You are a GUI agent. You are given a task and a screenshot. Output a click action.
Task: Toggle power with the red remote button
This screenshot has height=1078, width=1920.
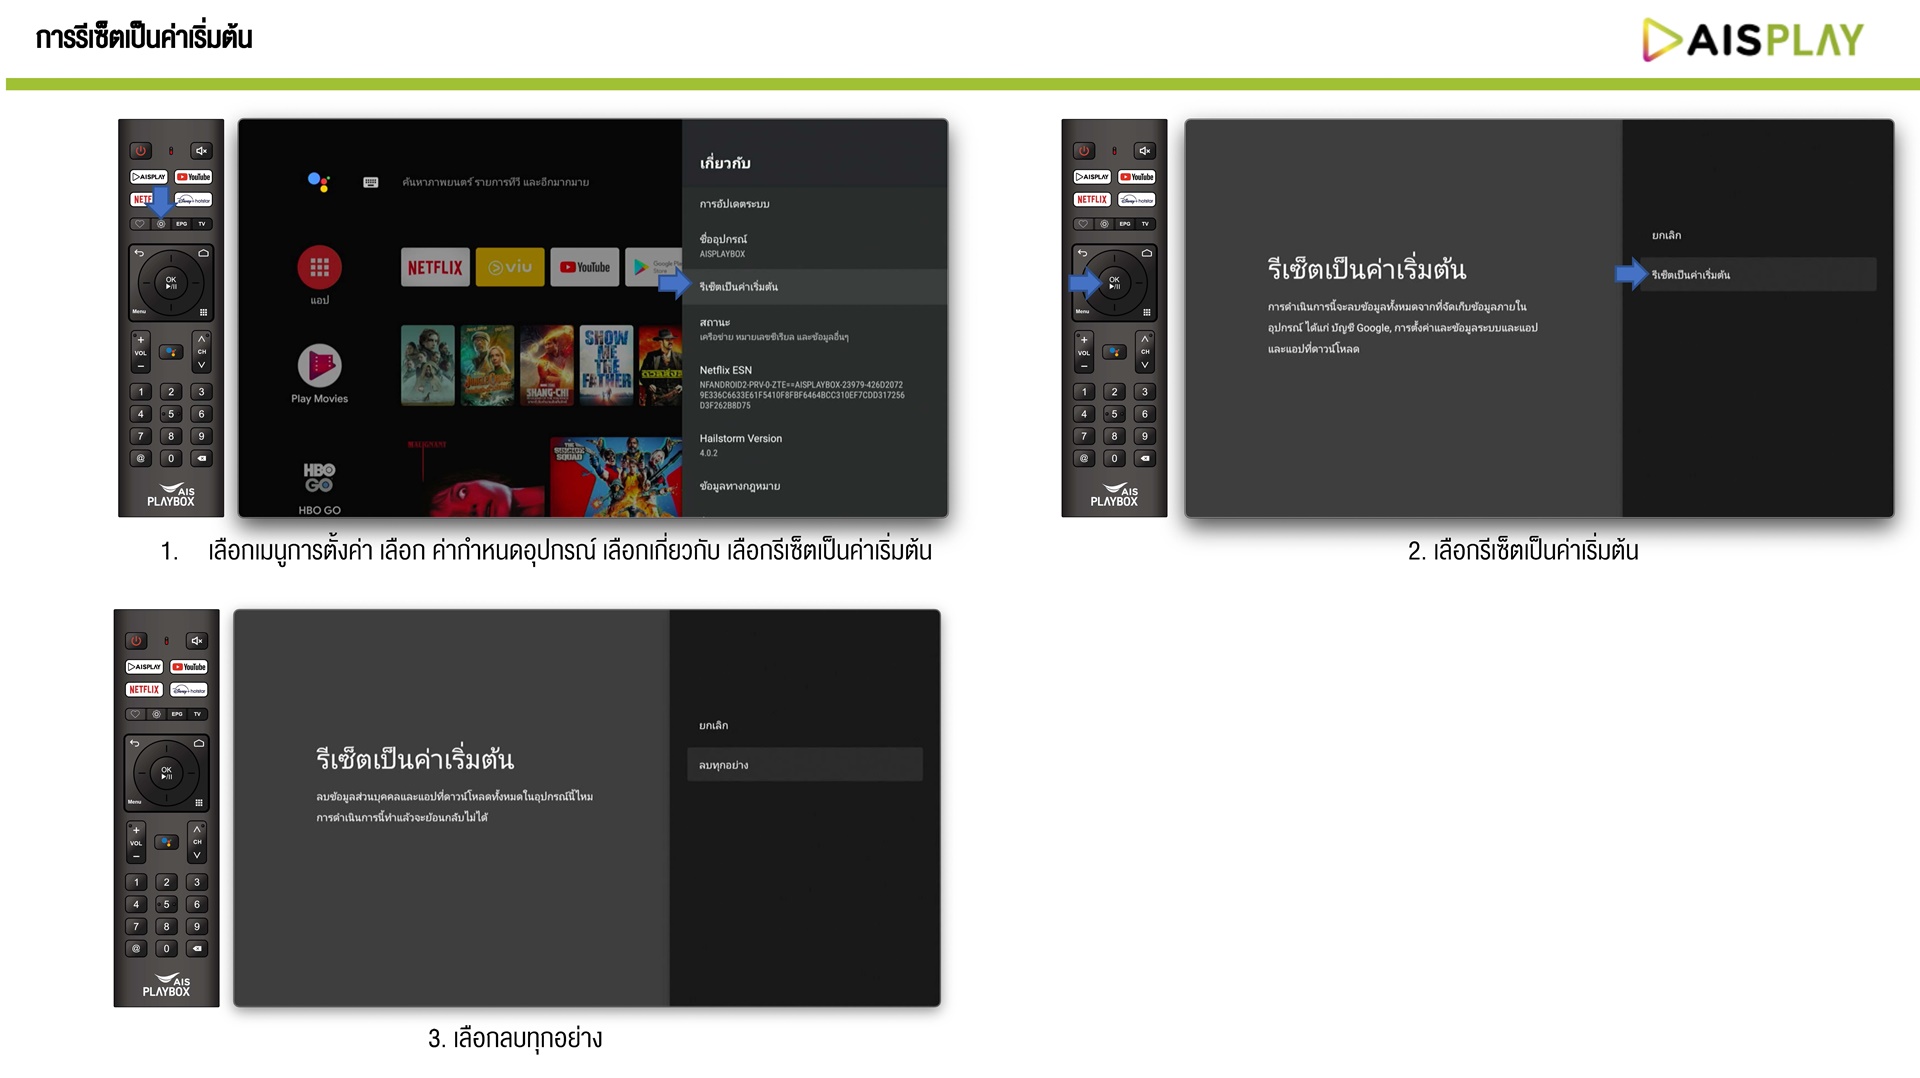(139, 150)
